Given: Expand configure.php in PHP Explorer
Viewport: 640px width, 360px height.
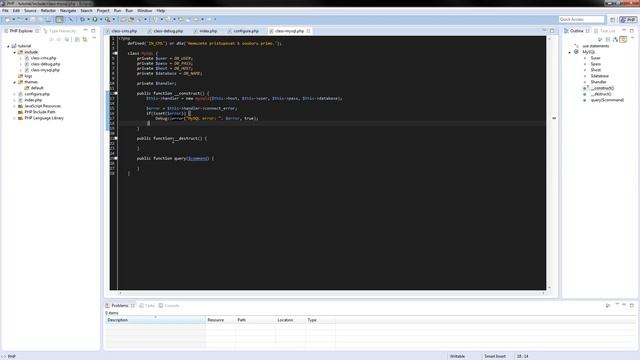Looking at the screenshot, I should [15, 94].
